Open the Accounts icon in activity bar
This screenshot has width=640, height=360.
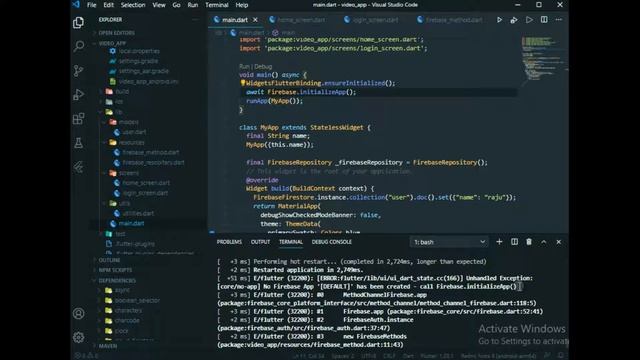coord(78,313)
